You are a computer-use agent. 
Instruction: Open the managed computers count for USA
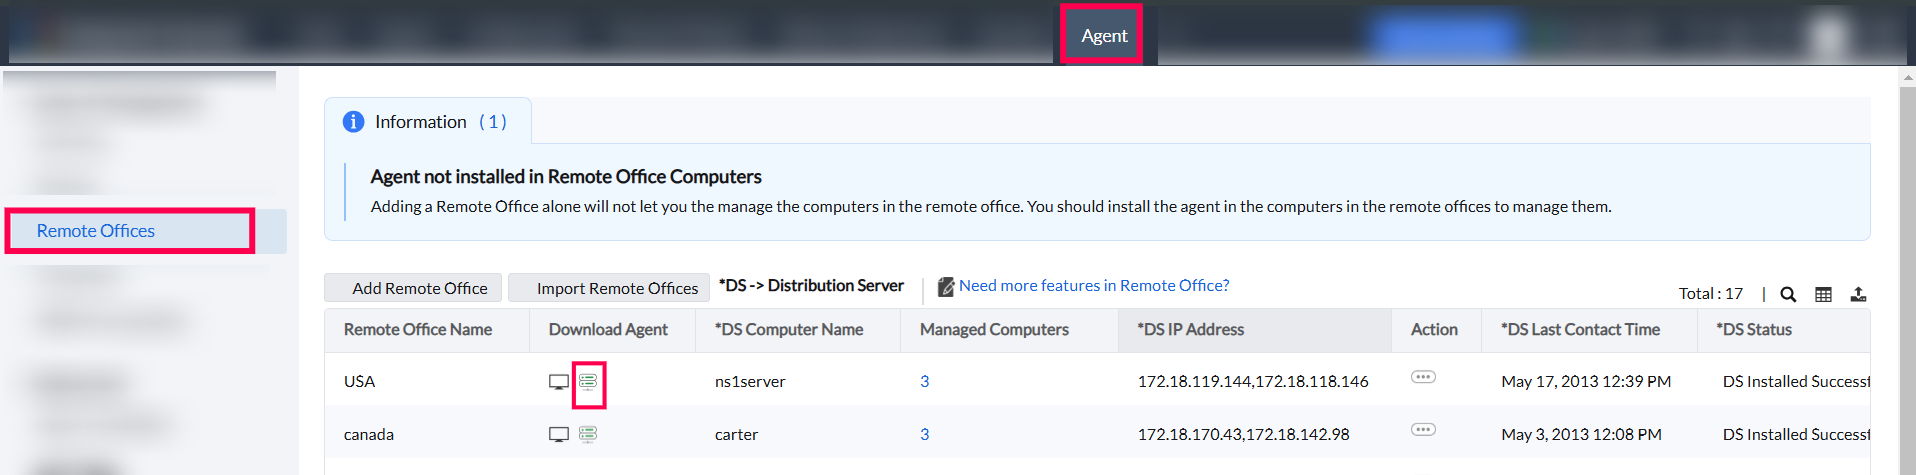pyautogui.click(x=925, y=382)
